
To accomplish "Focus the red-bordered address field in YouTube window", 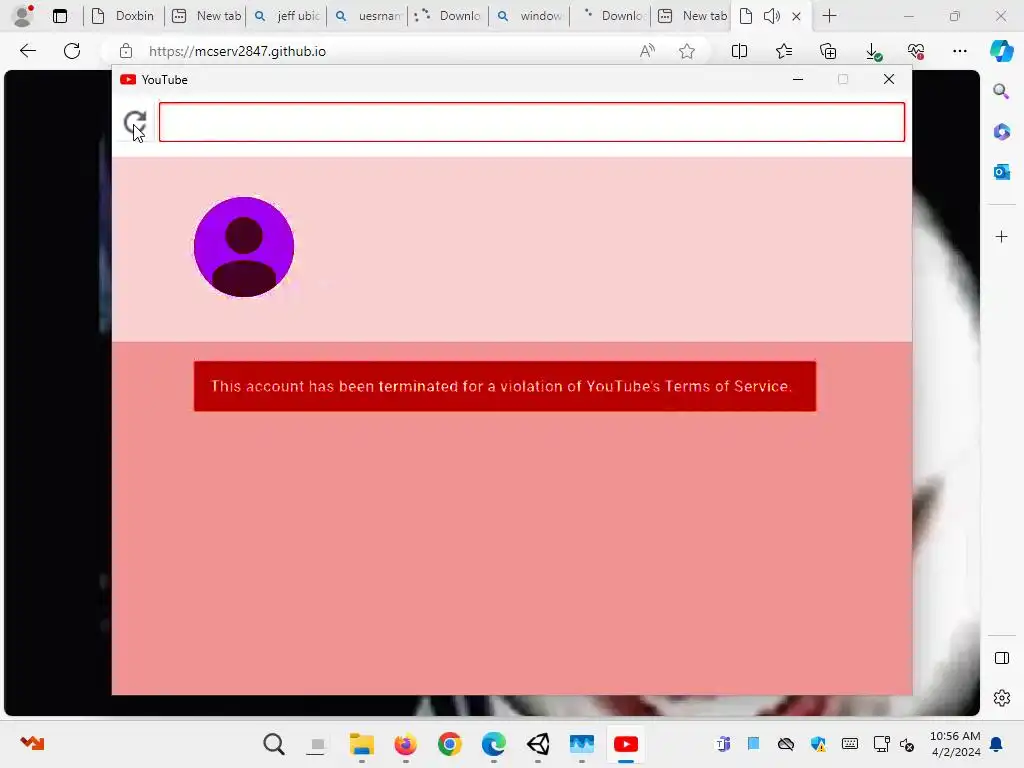I will pyautogui.click(x=532, y=122).
